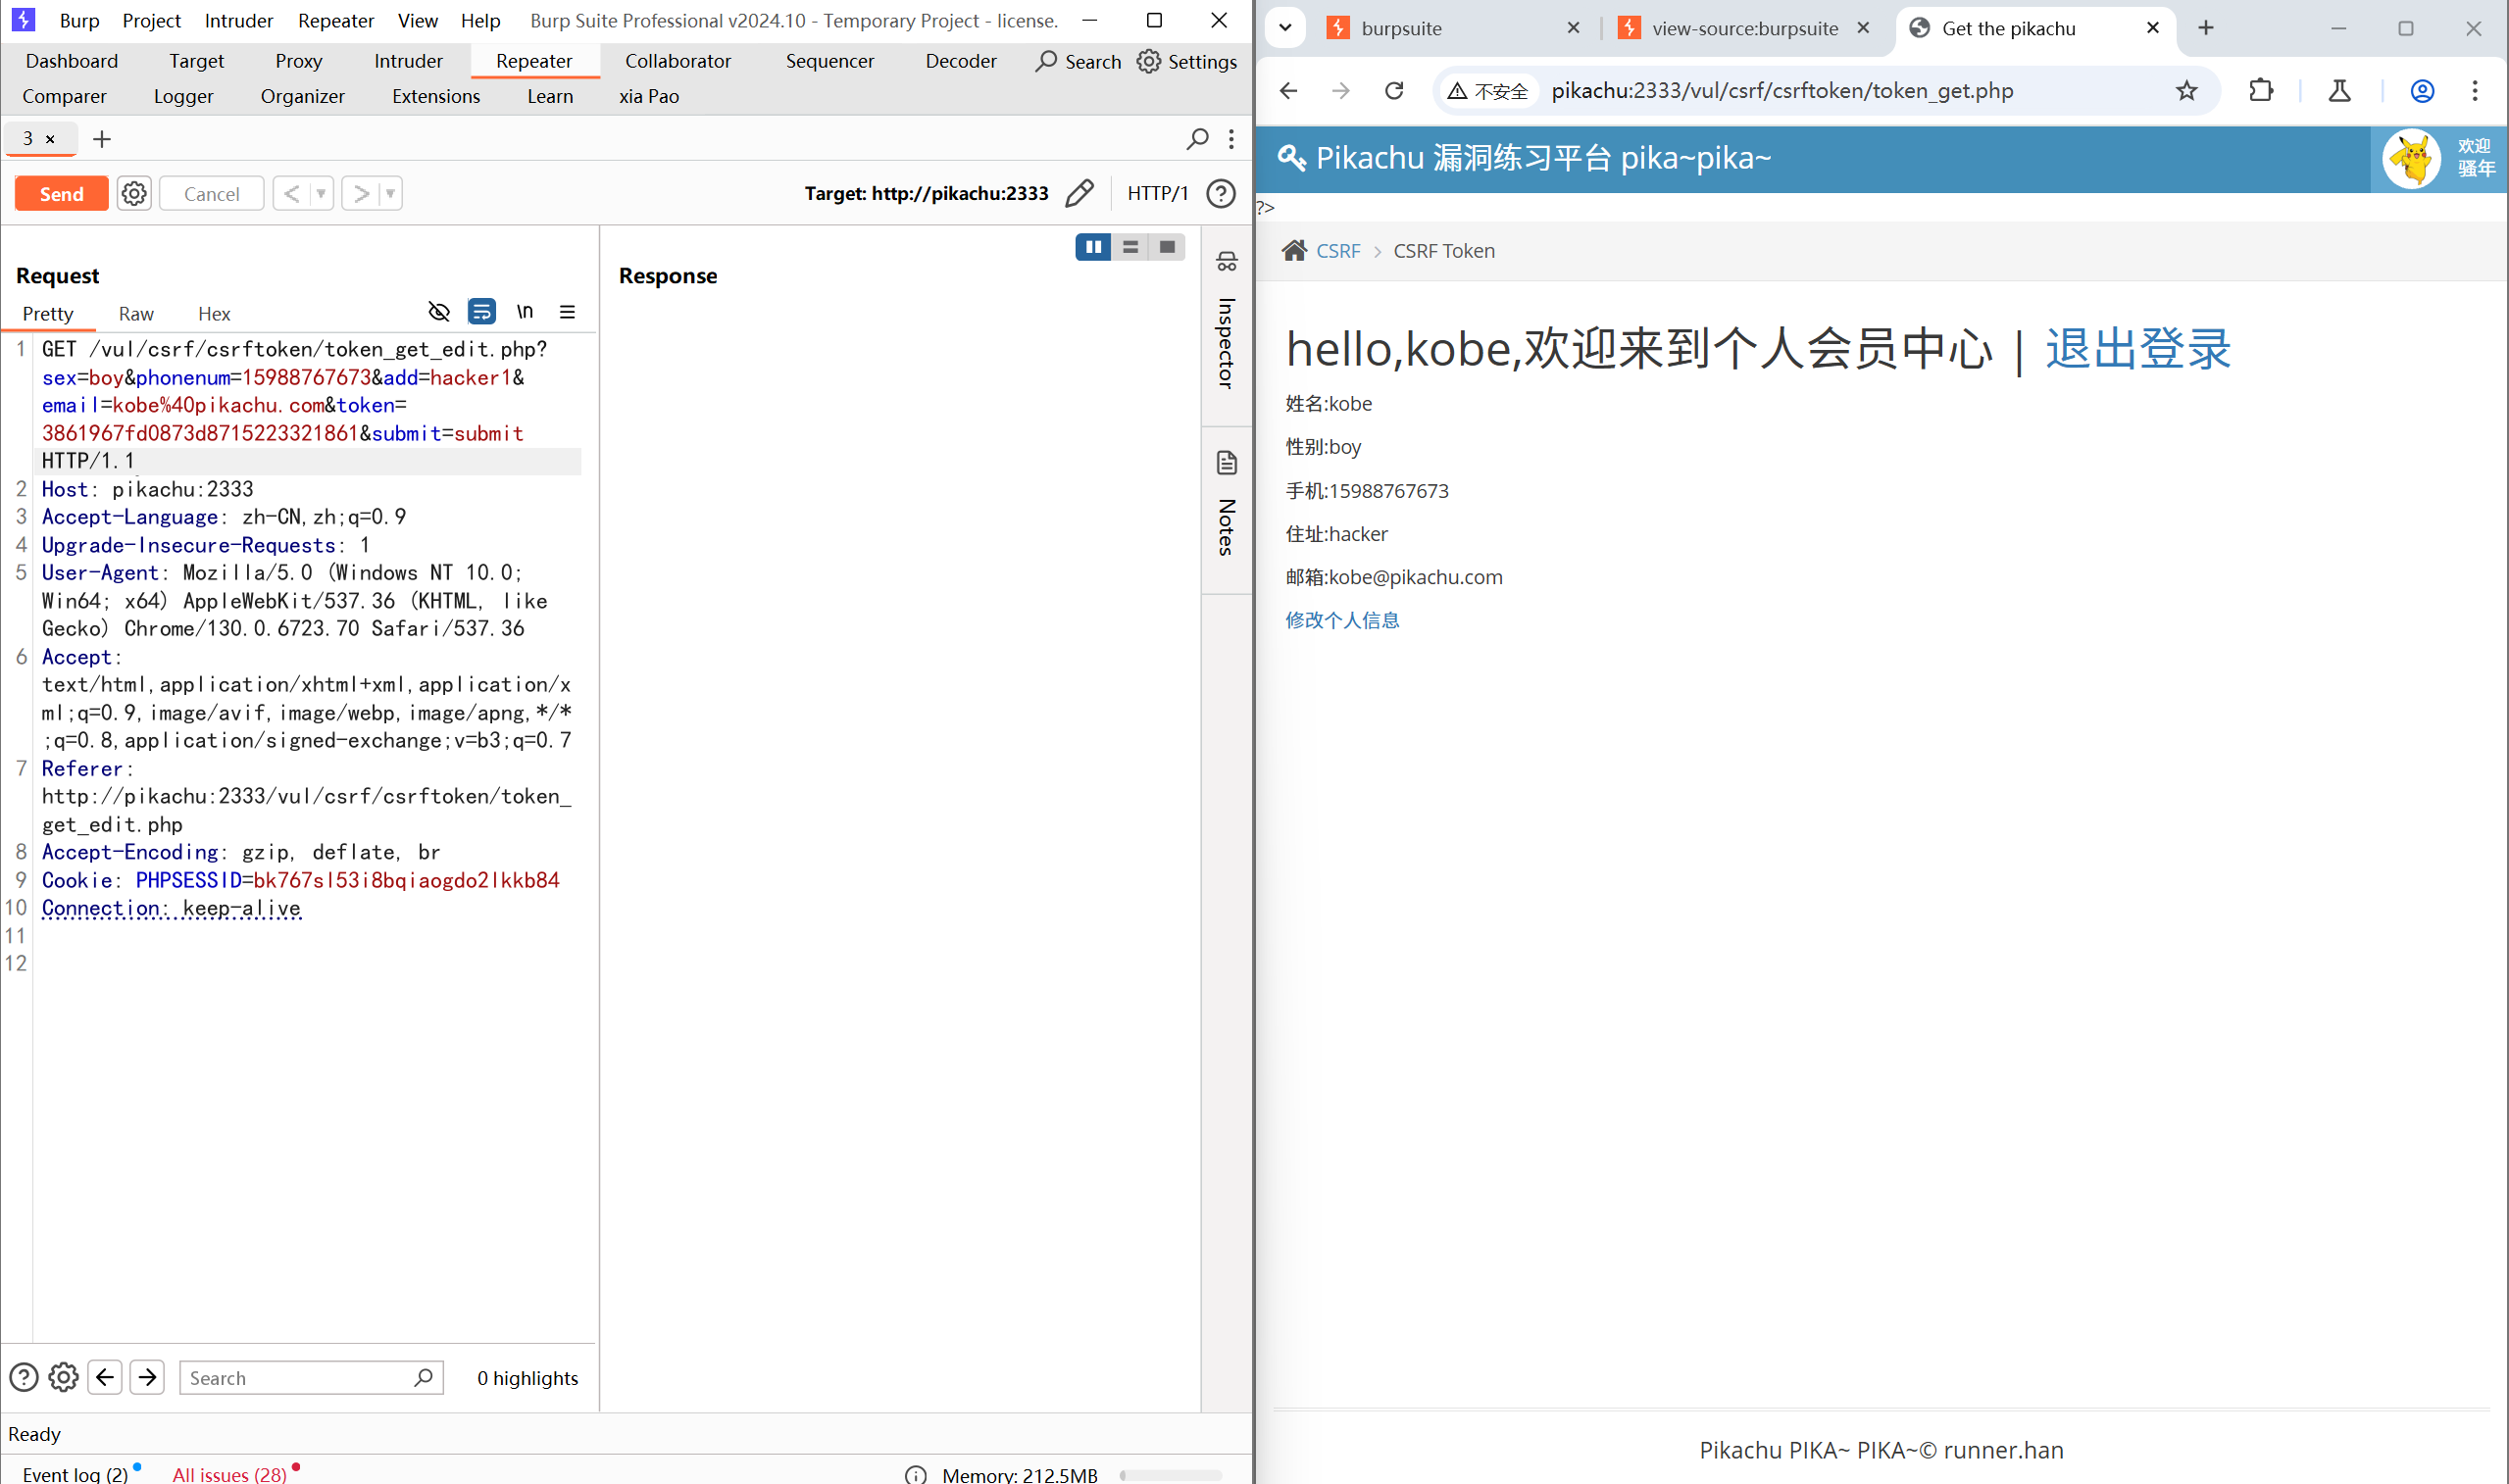Open request editor hamburger menu
The width and height of the screenshot is (2509, 1484).
[567, 311]
